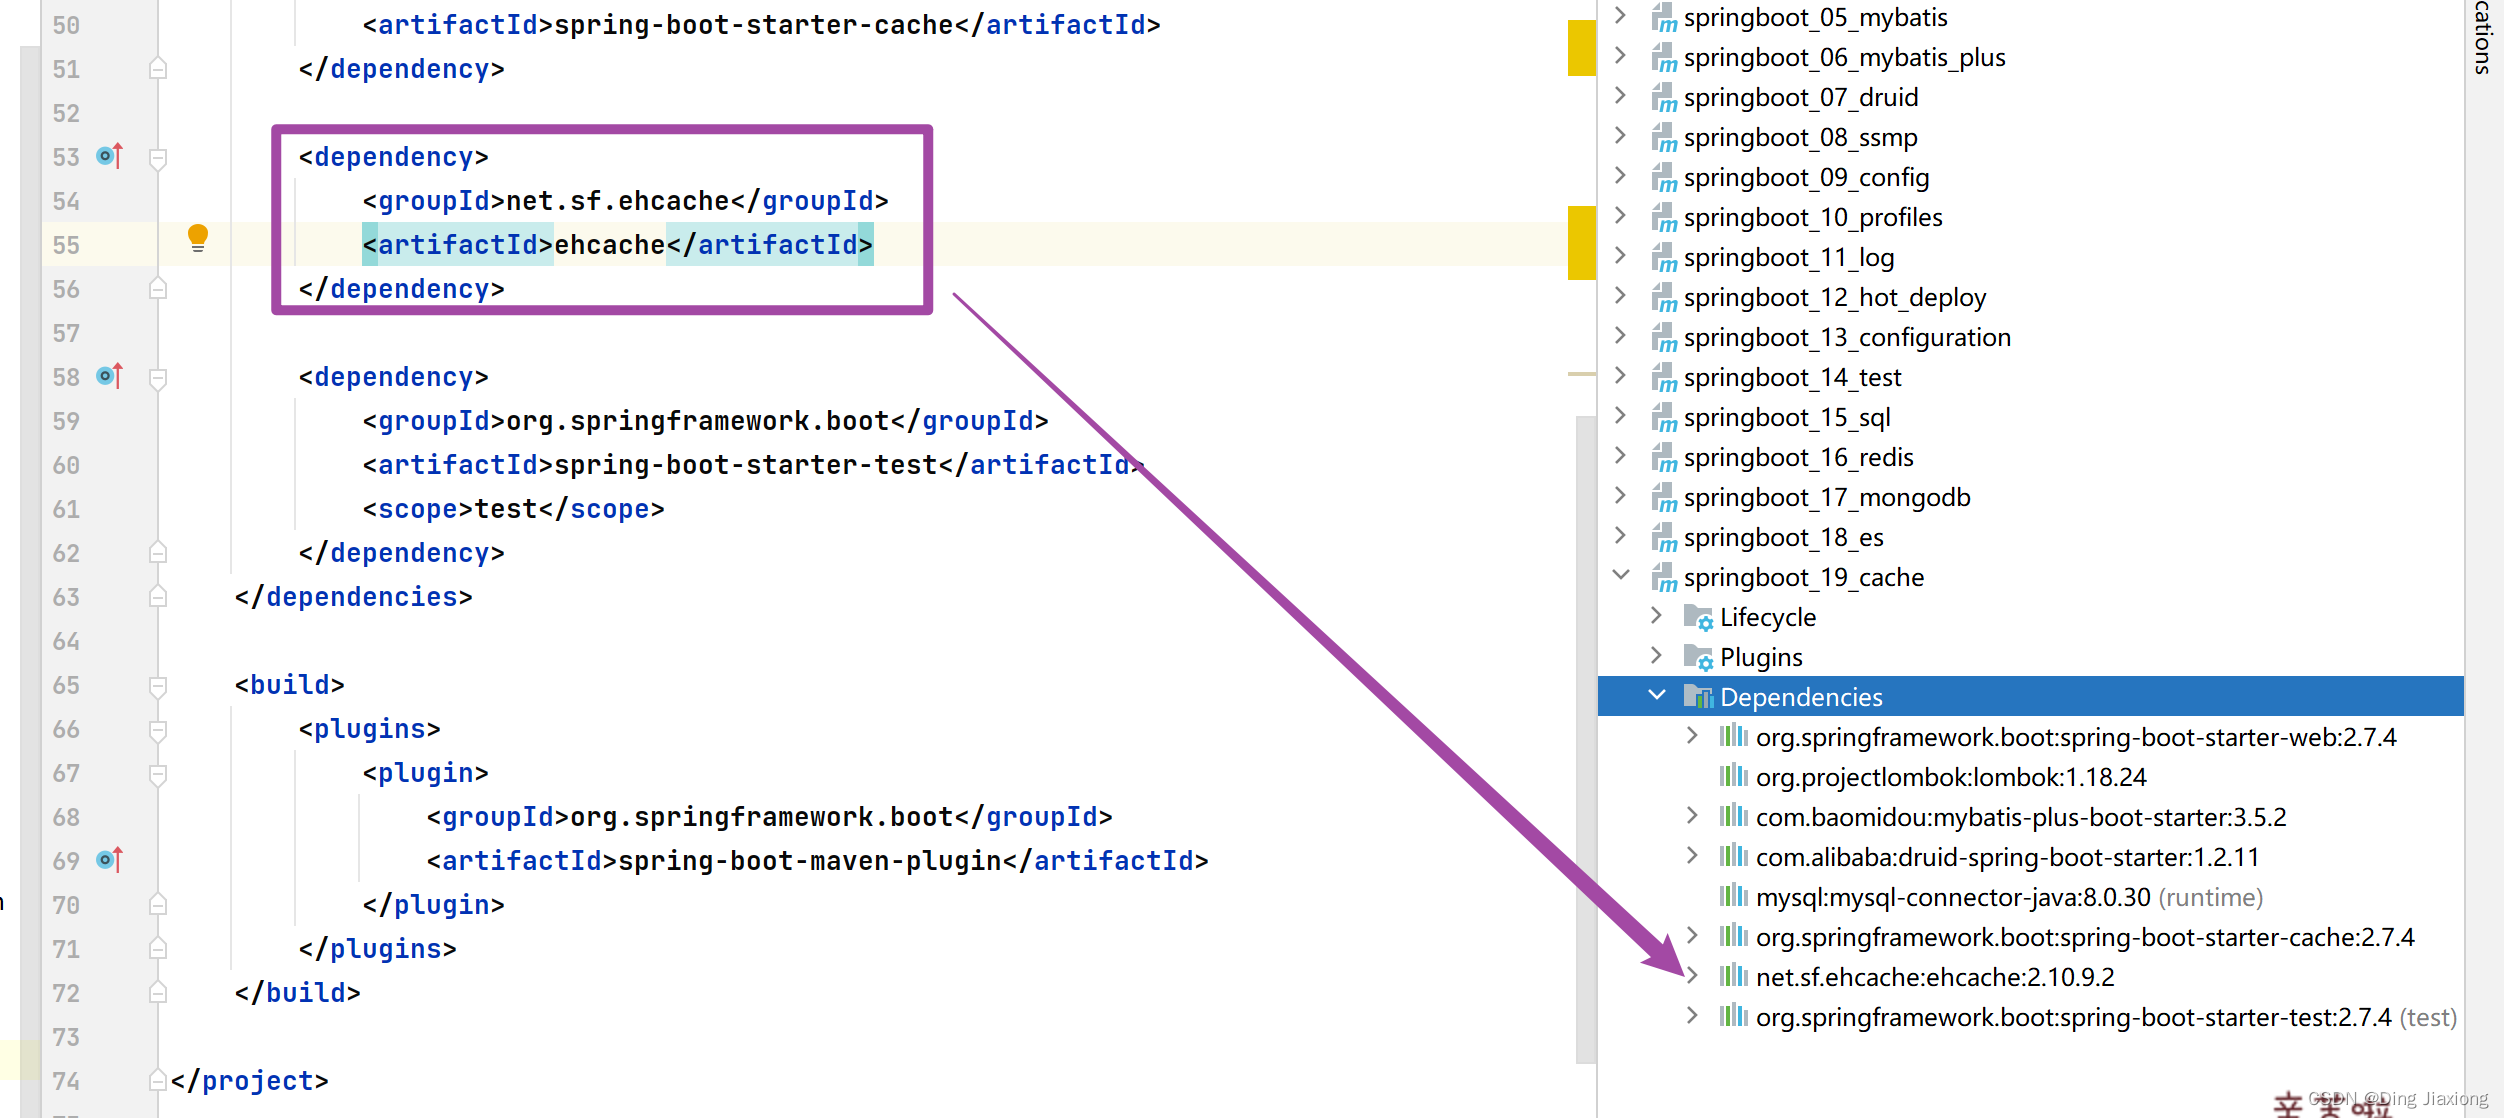Select springboot_15_sql in Maven tree

(x=1787, y=418)
